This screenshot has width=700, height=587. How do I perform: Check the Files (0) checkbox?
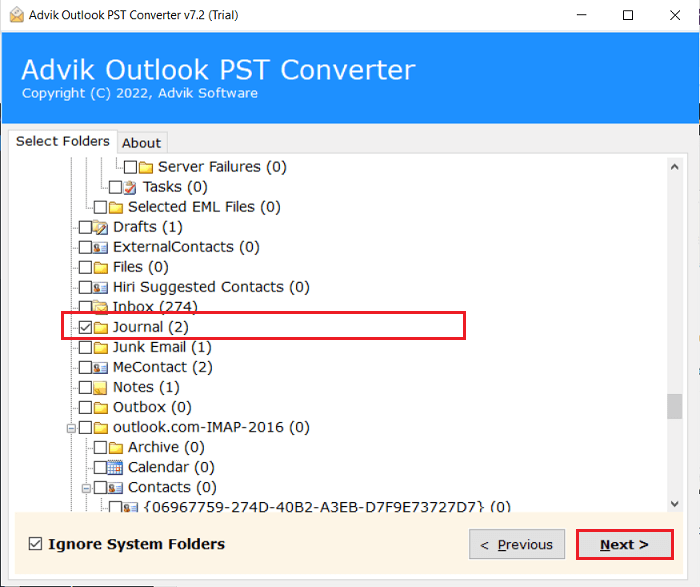pos(85,268)
